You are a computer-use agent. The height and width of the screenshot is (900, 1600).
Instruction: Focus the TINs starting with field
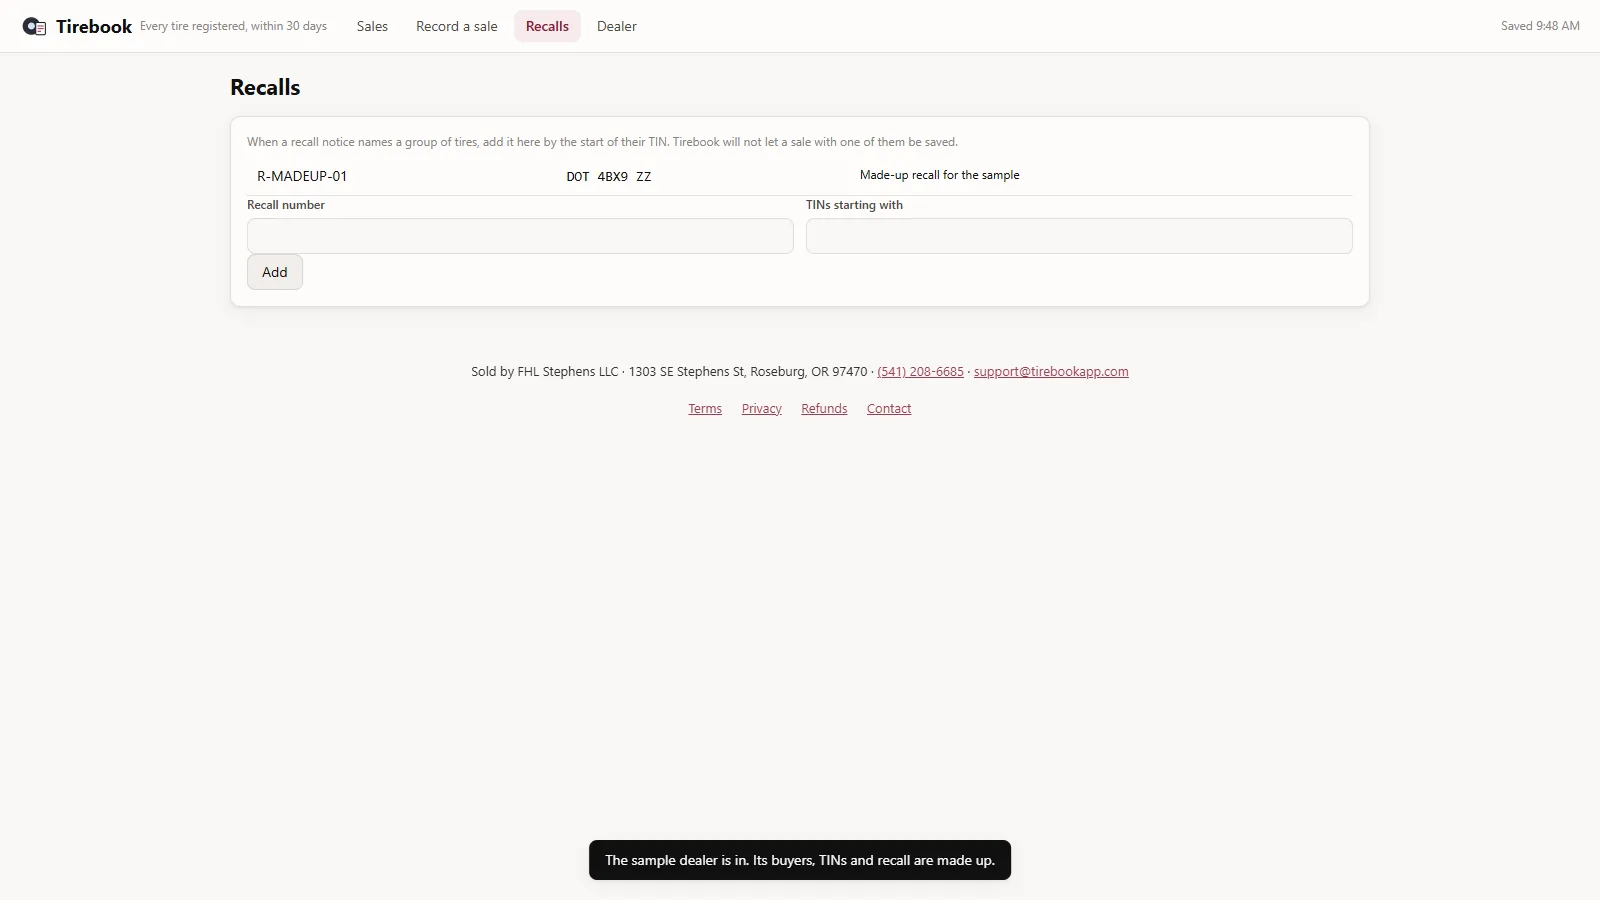click(x=1079, y=236)
